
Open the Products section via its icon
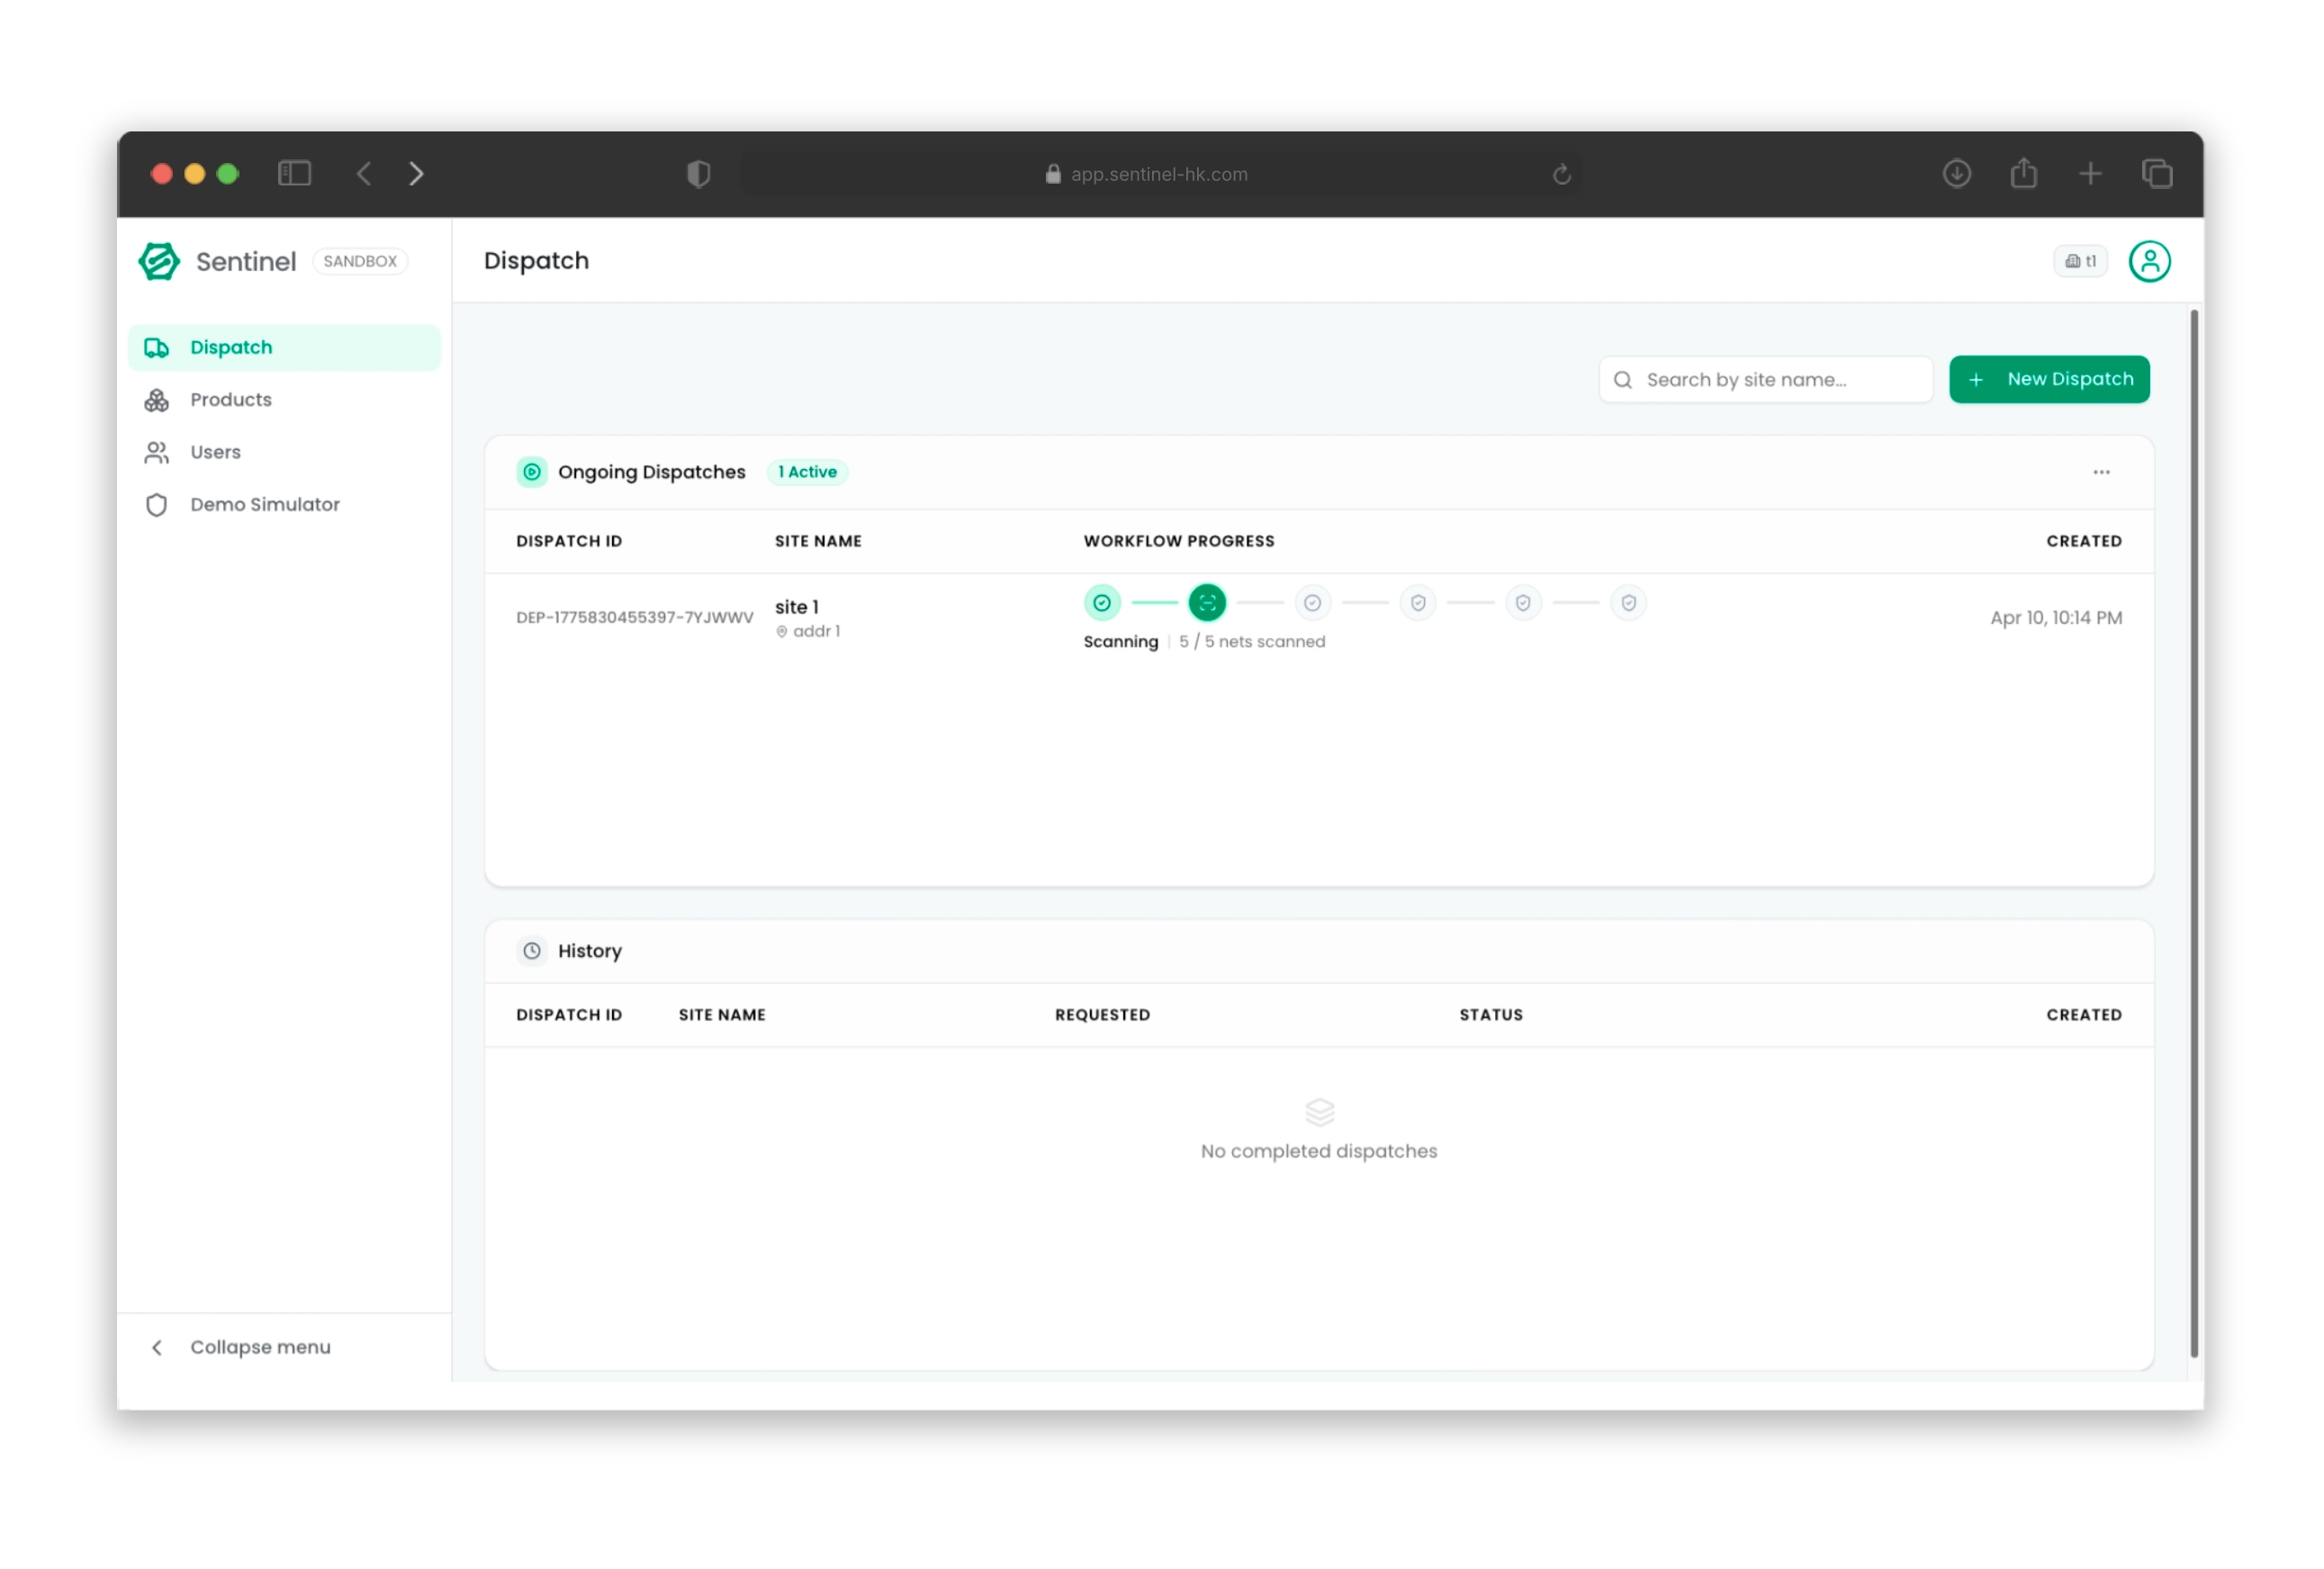pyautogui.click(x=157, y=400)
